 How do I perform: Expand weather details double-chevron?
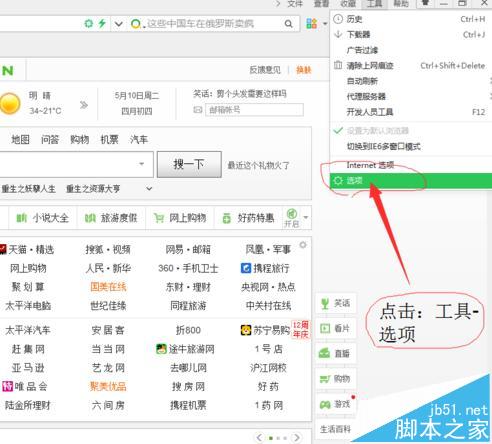pos(84,105)
